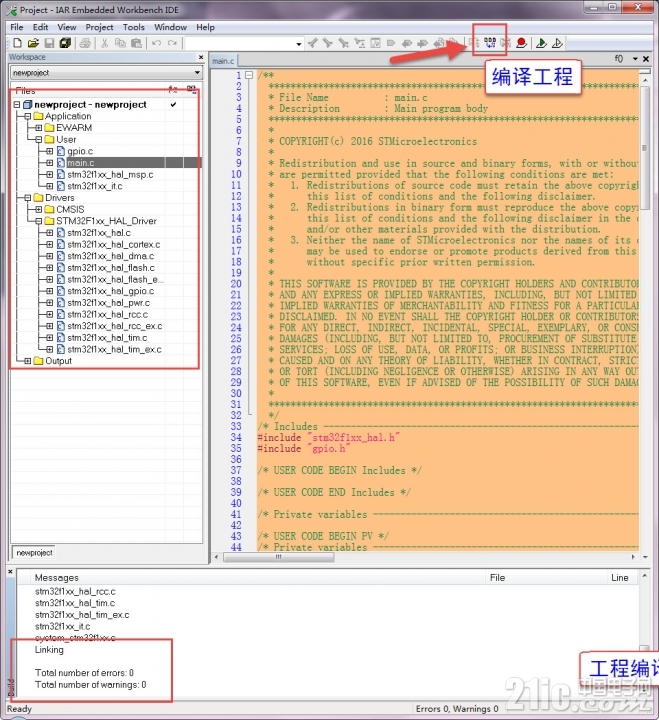Click the Save All toolbar icon
The width and height of the screenshot is (659, 720).
point(65,43)
